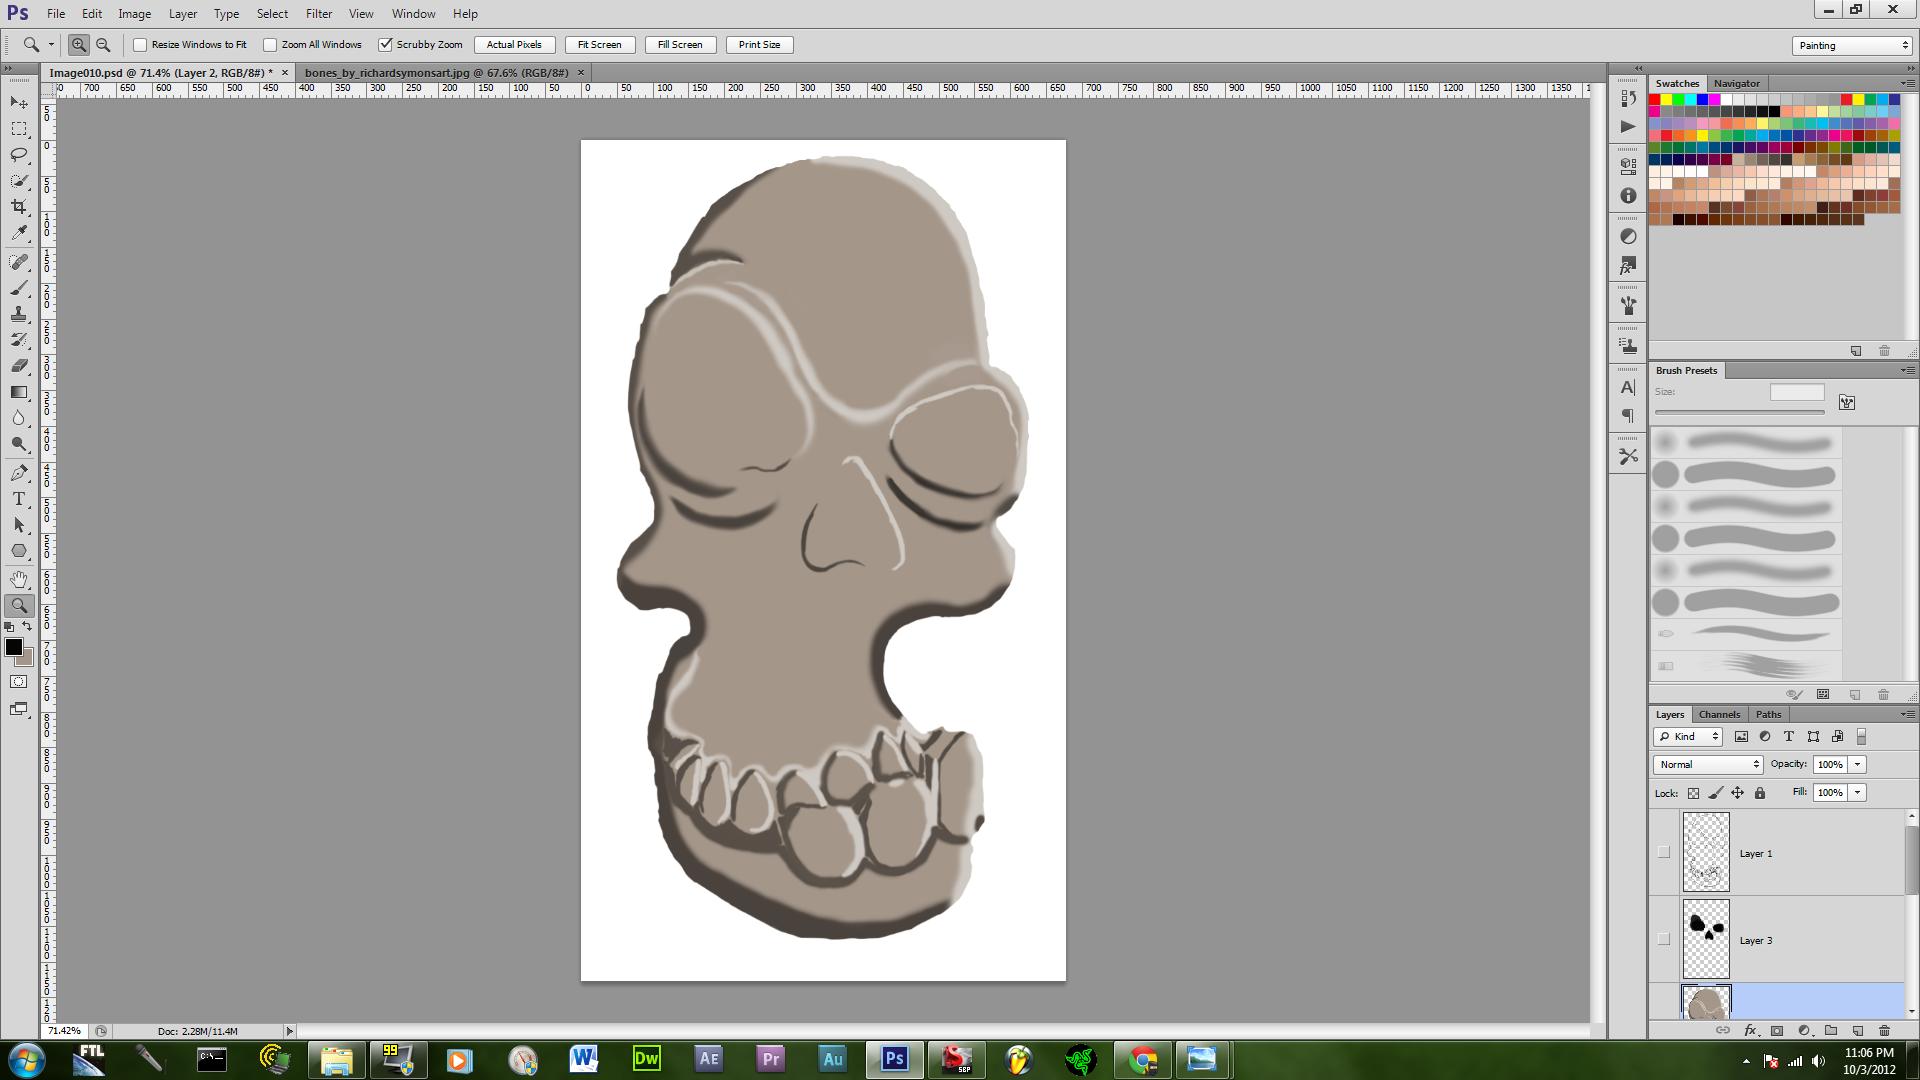This screenshot has height=1080, width=1920.
Task: Select the Eyedropper tool
Action: [x=19, y=233]
